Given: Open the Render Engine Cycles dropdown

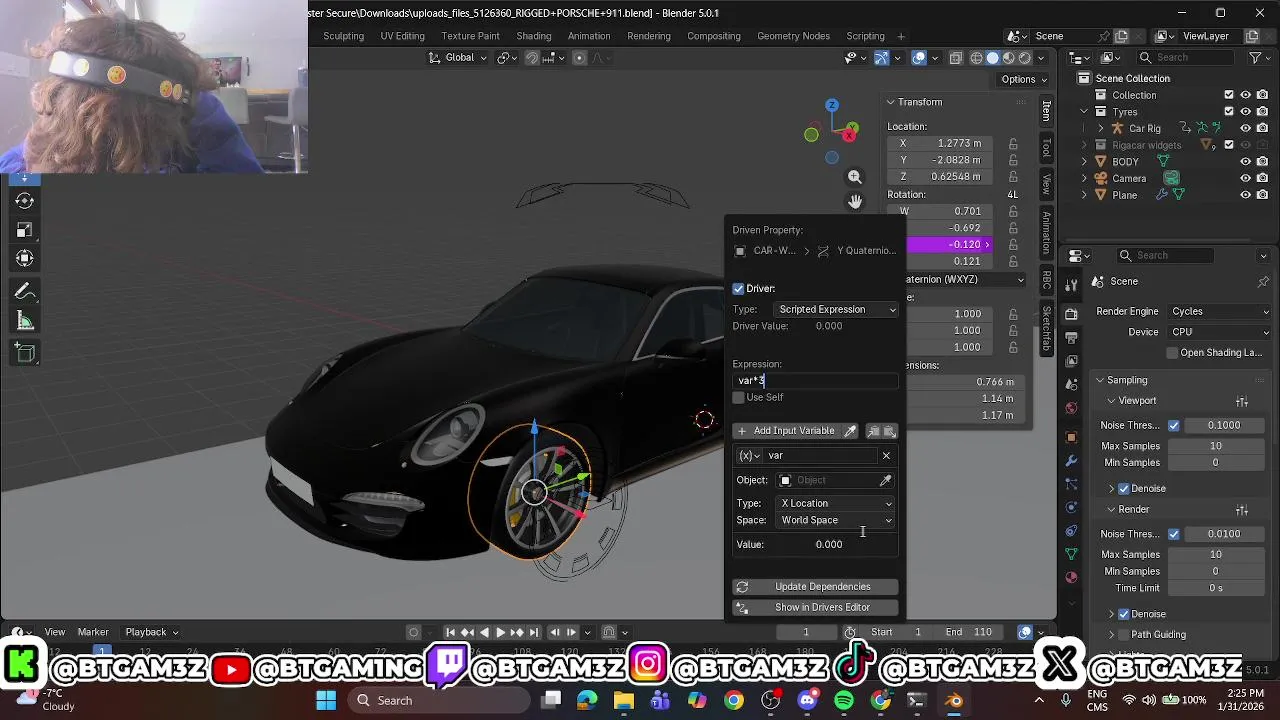Looking at the screenshot, I should coord(1220,312).
